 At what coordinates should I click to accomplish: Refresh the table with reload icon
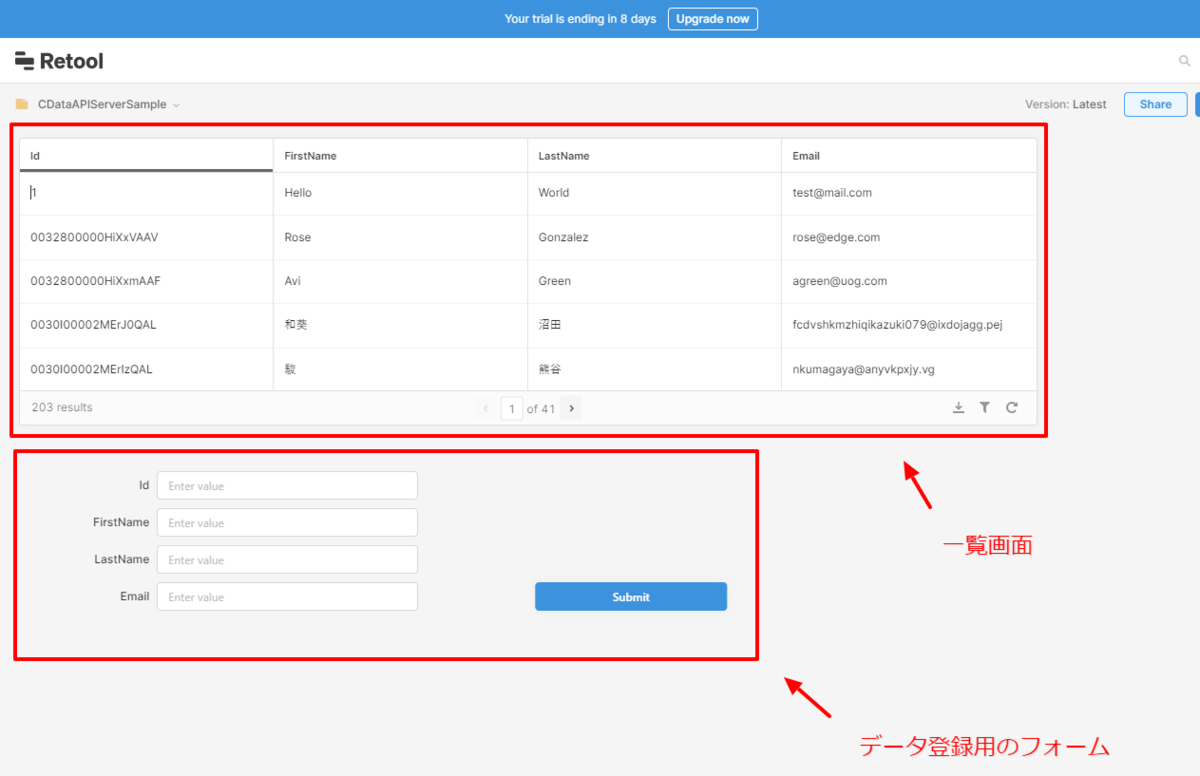[1012, 408]
